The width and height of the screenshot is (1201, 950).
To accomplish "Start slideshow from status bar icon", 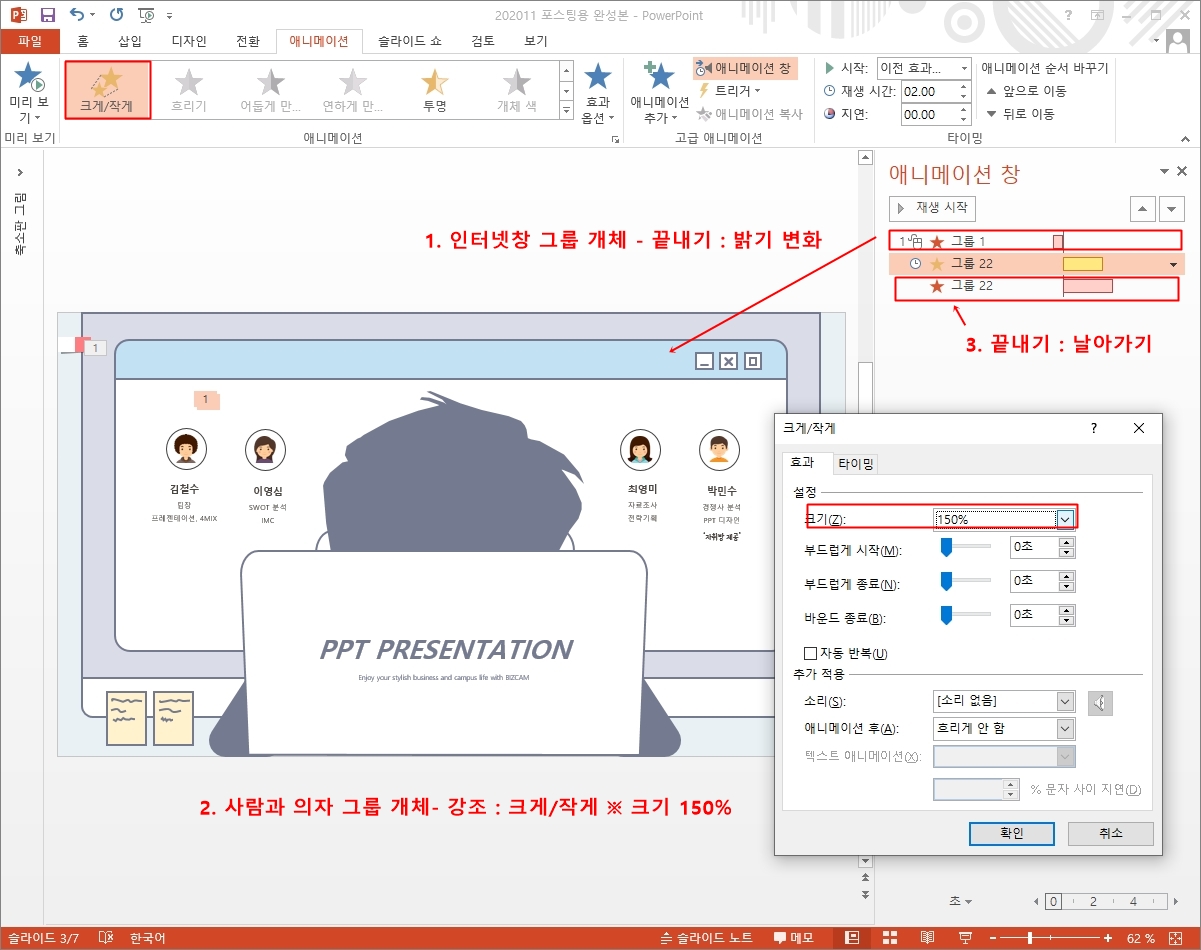I will coord(965,938).
